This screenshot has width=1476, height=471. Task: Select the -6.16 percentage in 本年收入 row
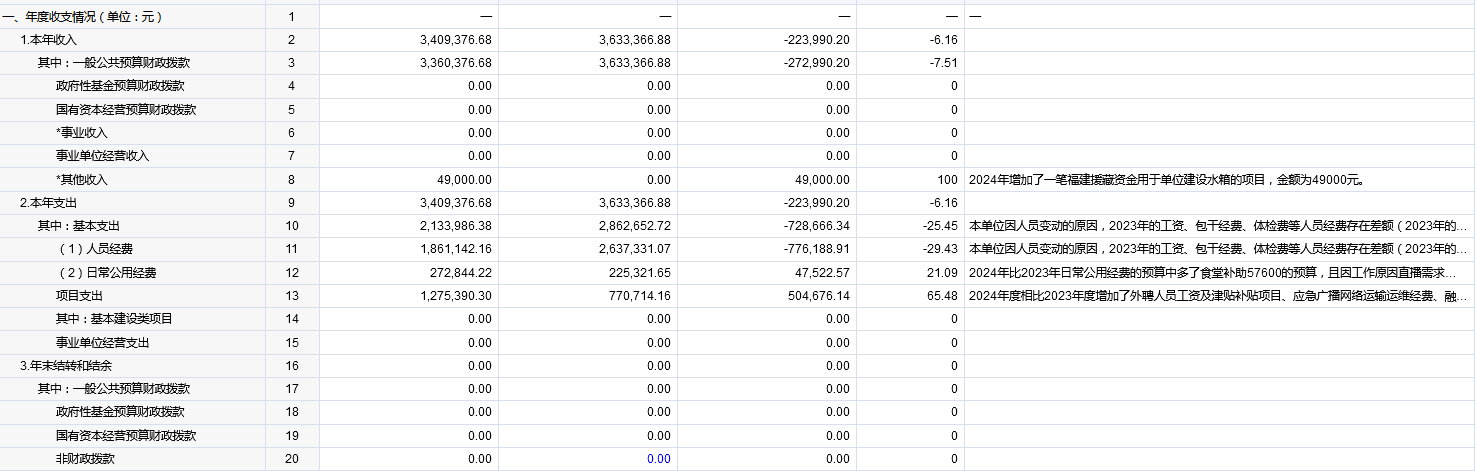point(943,39)
